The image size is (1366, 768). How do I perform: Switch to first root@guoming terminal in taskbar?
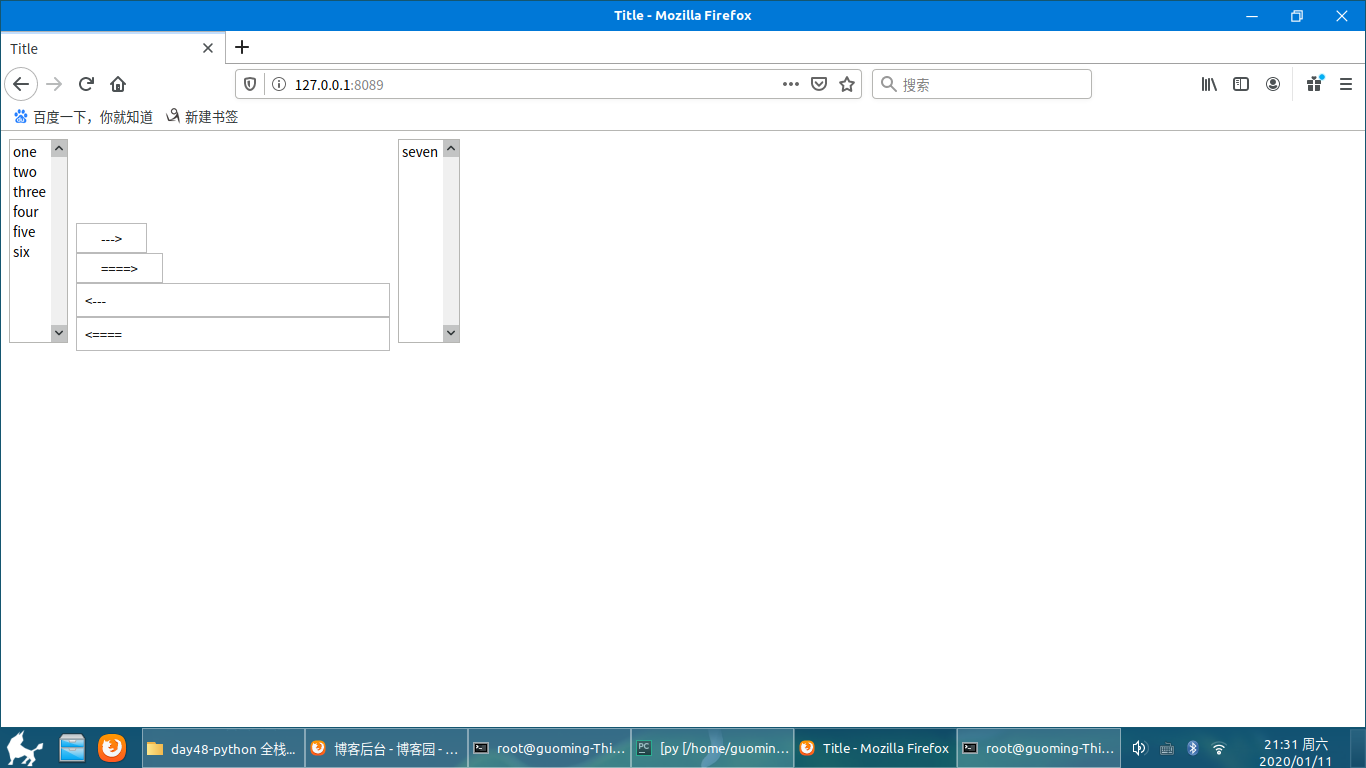pos(549,748)
